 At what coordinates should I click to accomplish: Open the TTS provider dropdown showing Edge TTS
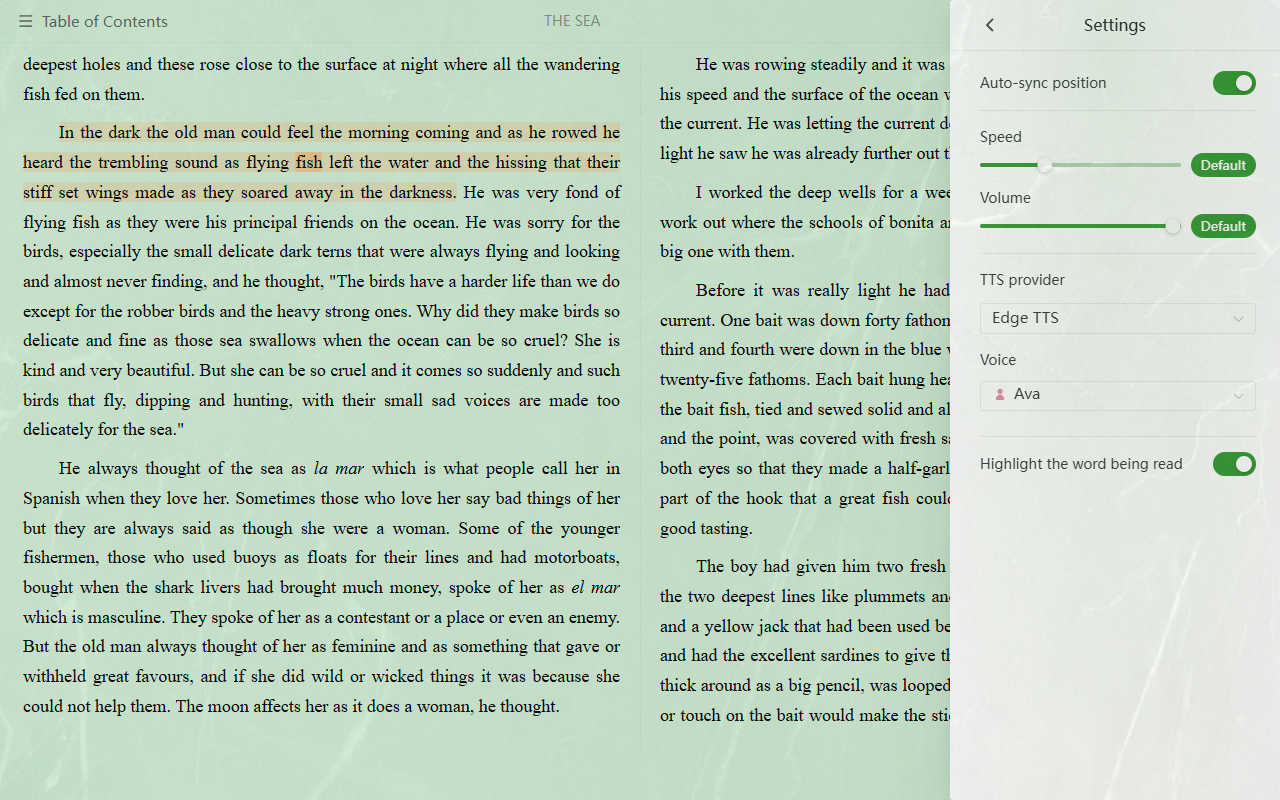click(1118, 318)
